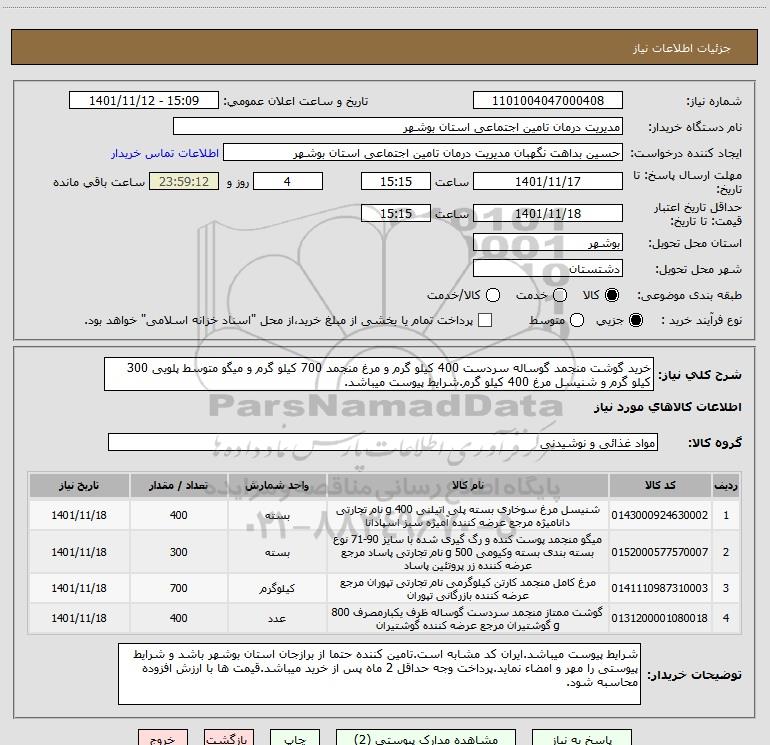
Task: Click the response deadline time field 15:15
Action: coord(396,181)
